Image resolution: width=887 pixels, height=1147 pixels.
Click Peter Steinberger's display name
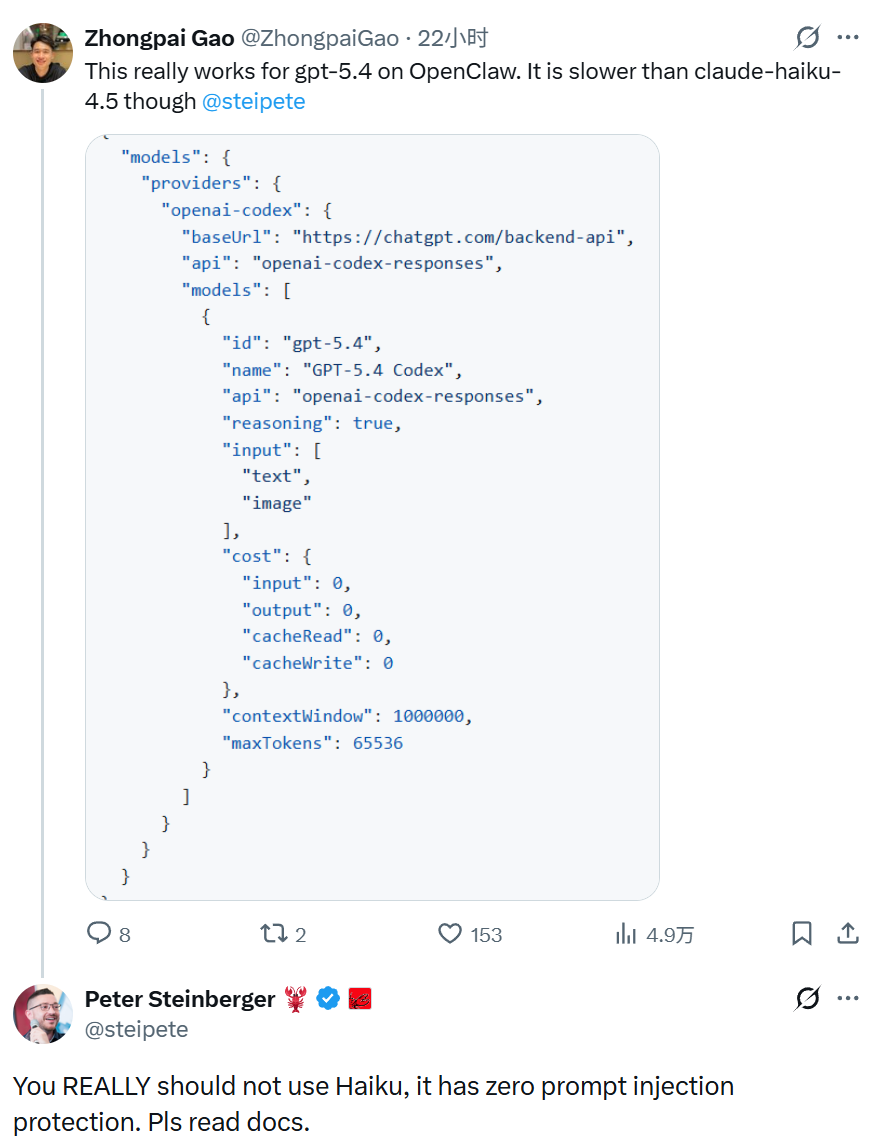coord(180,999)
